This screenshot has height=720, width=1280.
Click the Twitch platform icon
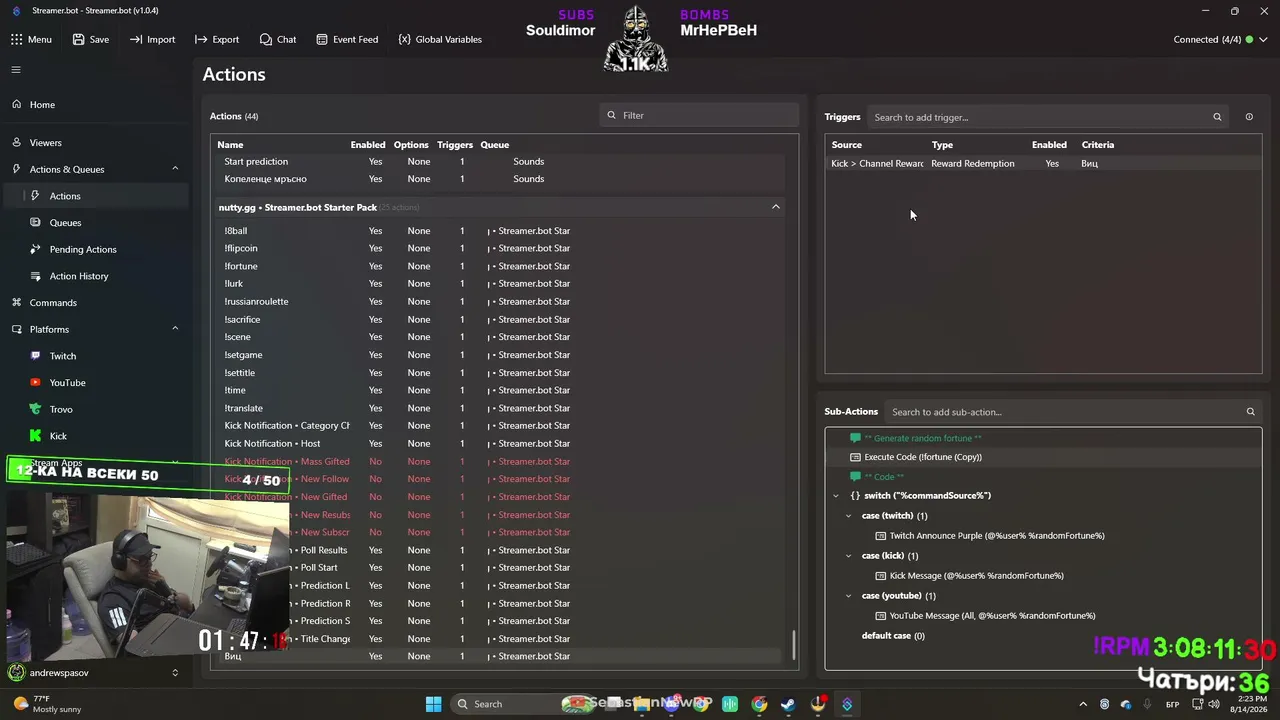tap(36, 356)
